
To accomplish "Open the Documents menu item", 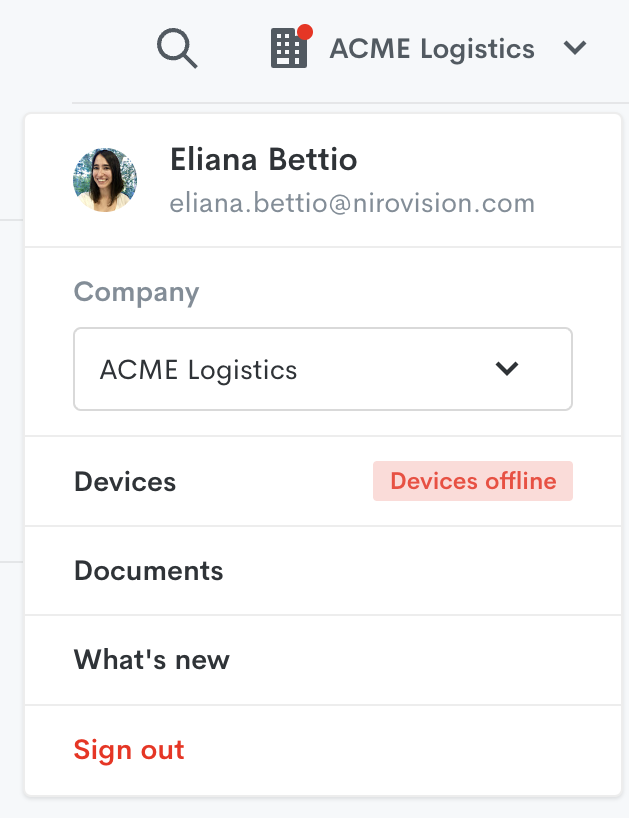I will point(149,571).
